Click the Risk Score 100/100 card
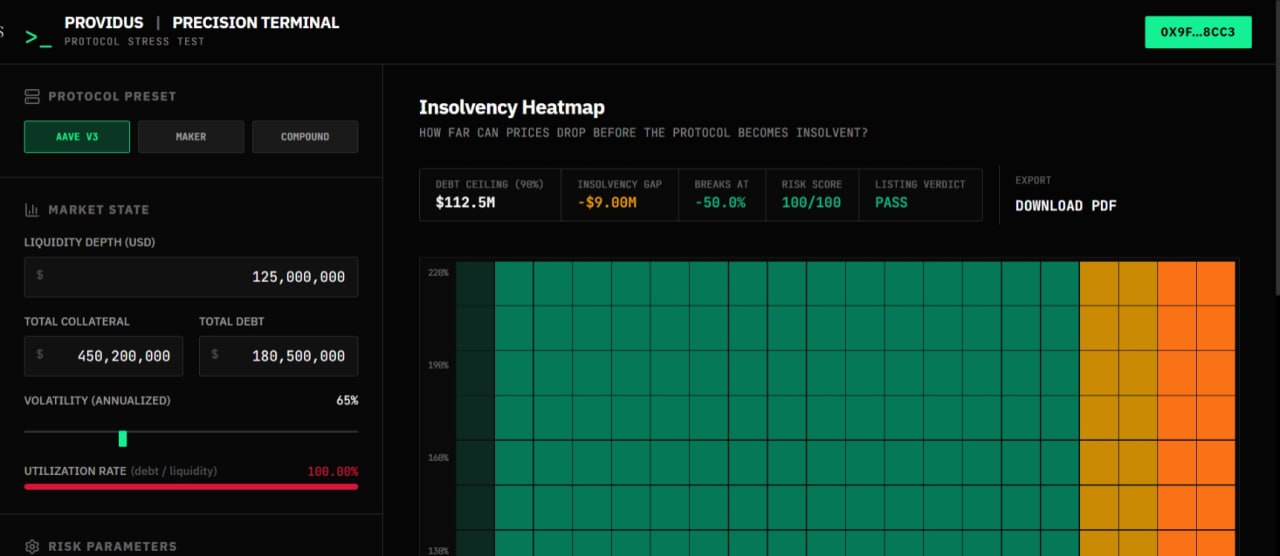 coord(813,194)
